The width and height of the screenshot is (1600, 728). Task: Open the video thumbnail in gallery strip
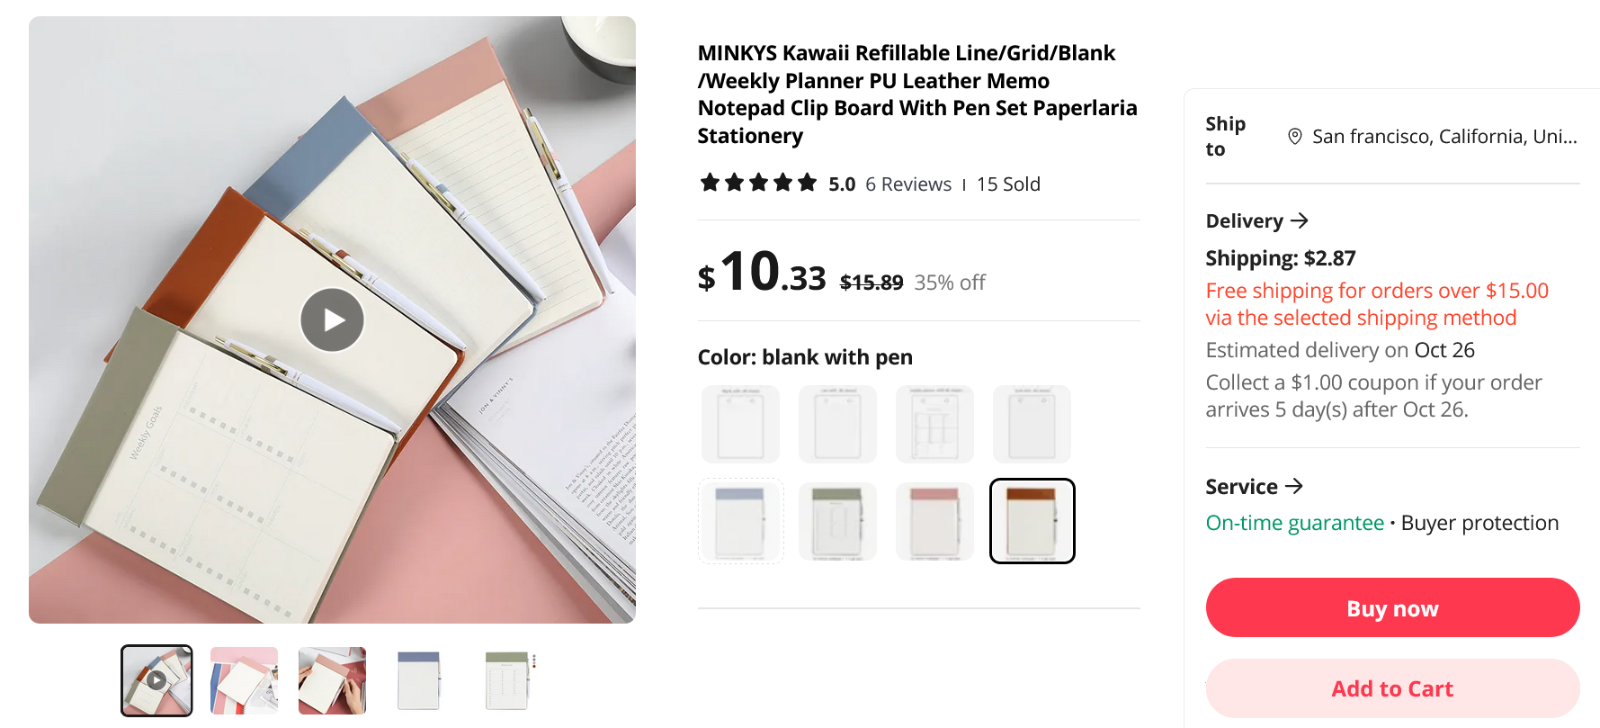[157, 680]
